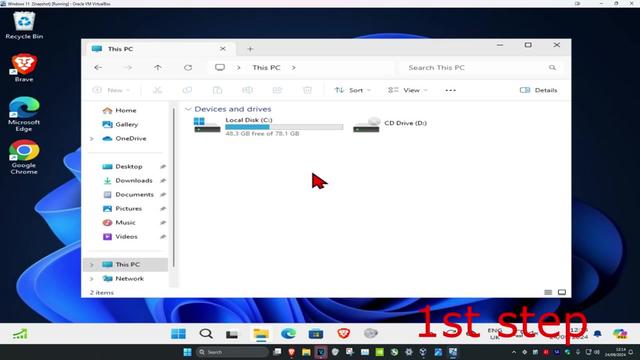The image size is (640, 360).
Task: Select the CD Drive (D:) icon
Action: (x=367, y=125)
